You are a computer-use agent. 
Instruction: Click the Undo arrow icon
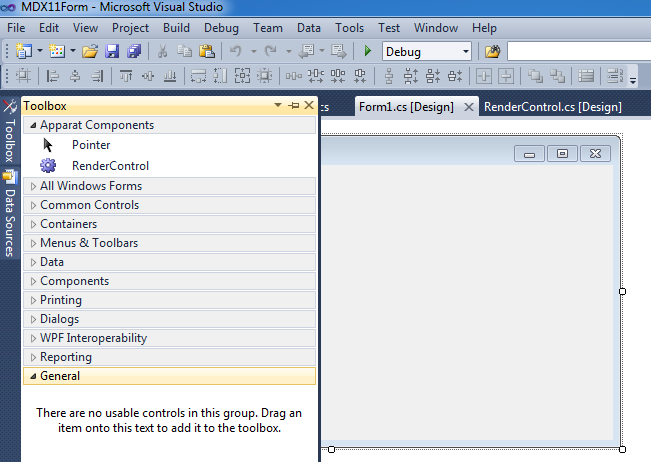coord(235,51)
